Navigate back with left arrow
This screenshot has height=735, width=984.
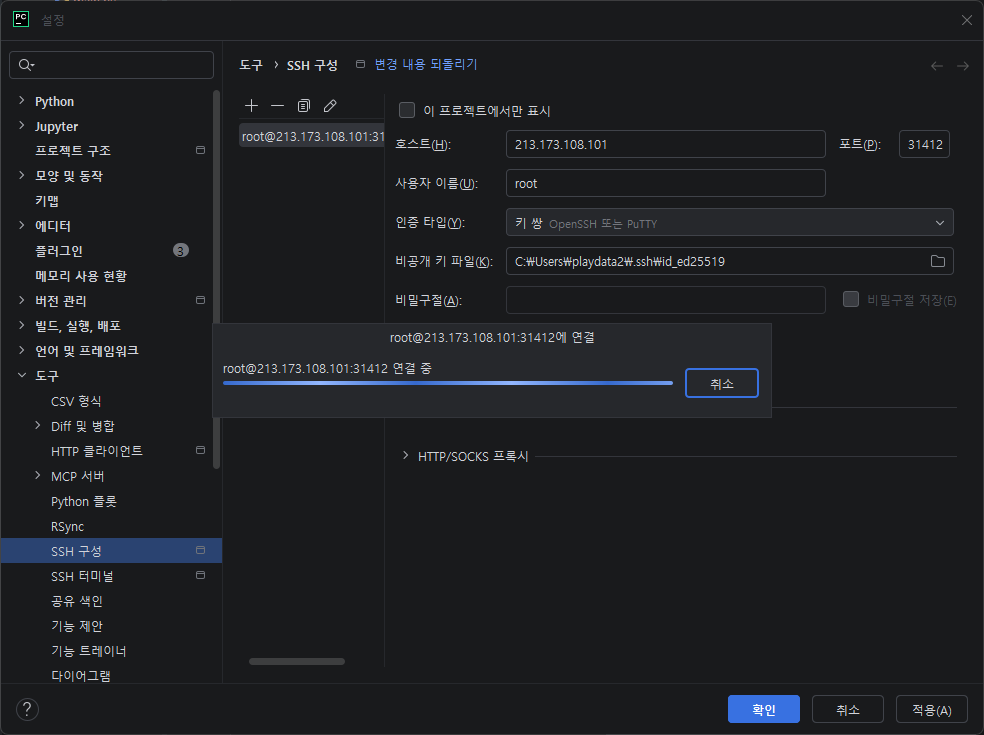tap(936, 66)
